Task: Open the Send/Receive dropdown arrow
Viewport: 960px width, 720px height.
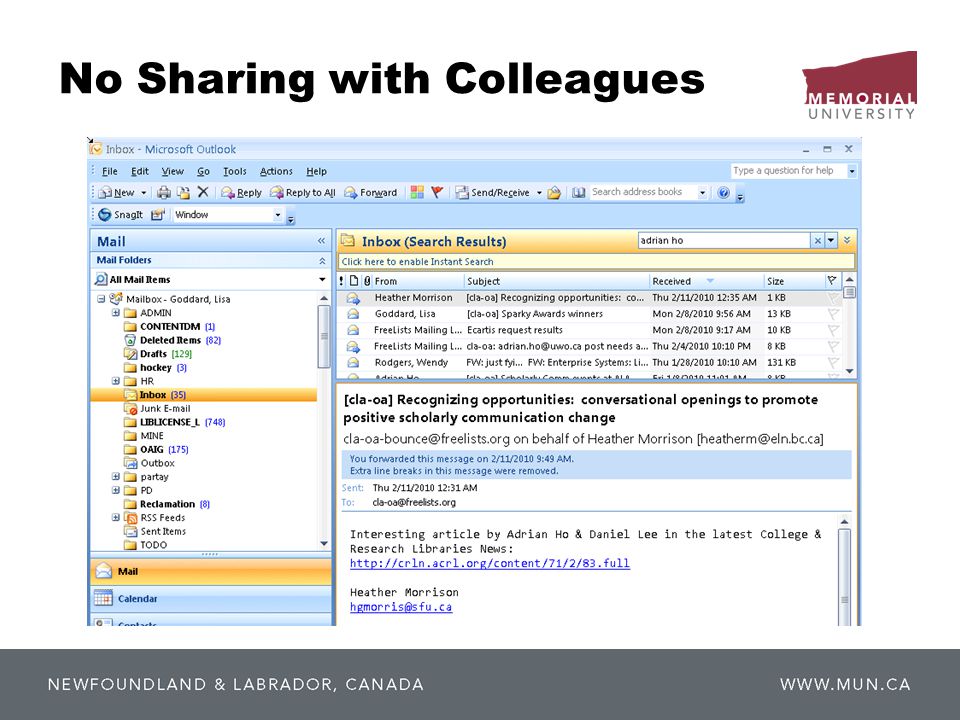Action: click(539, 193)
